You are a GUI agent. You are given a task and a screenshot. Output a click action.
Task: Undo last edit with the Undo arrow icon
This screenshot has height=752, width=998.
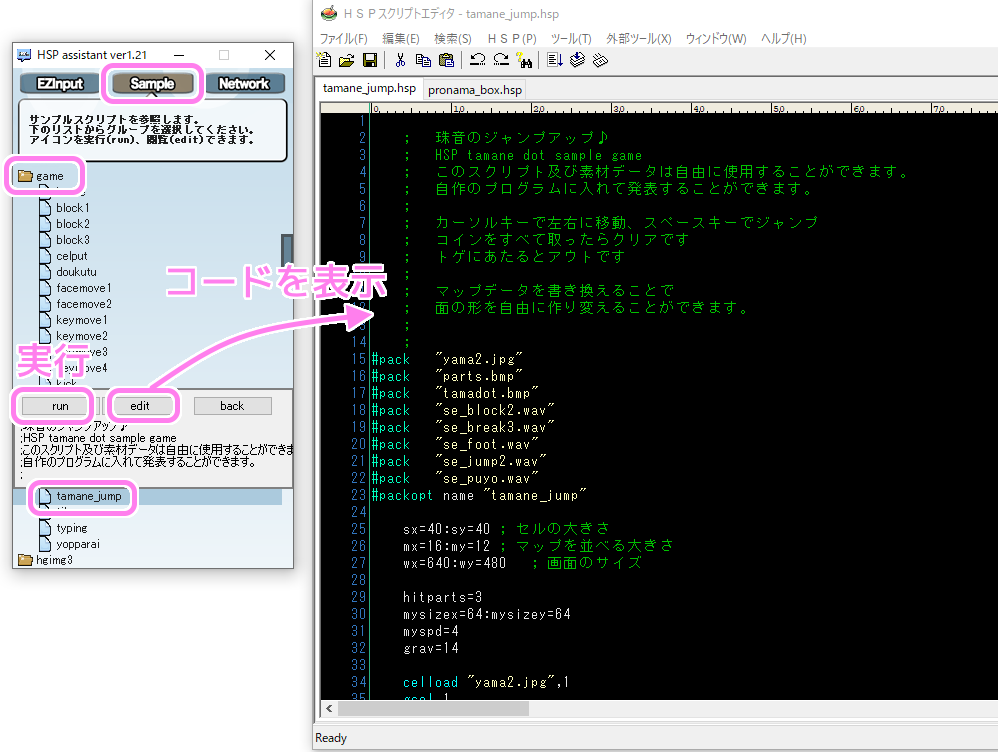pyautogui.click(x=479, y=60)
